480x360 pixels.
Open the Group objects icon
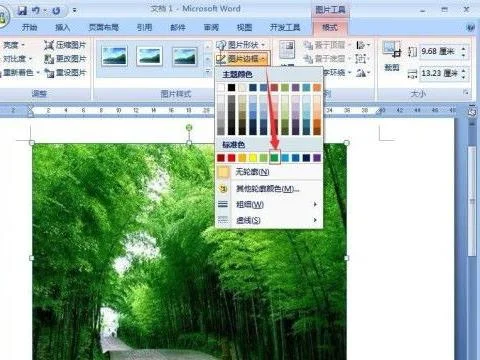[363, 59]
